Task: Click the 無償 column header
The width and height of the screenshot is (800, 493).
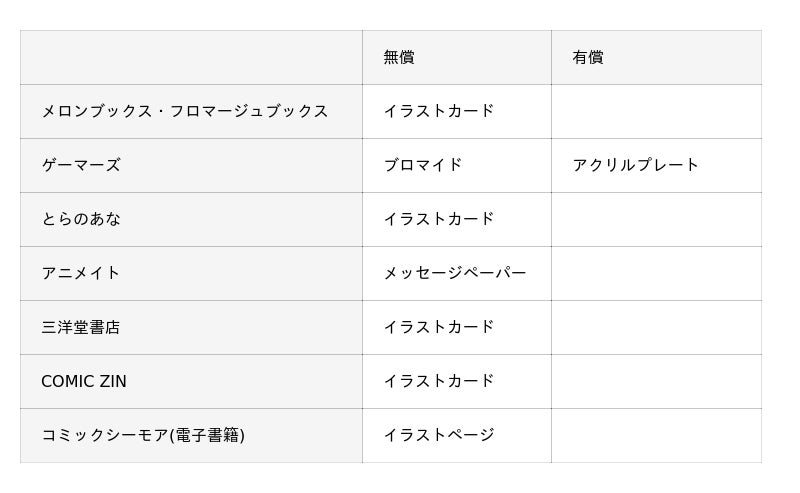Action: coord(399,57)
